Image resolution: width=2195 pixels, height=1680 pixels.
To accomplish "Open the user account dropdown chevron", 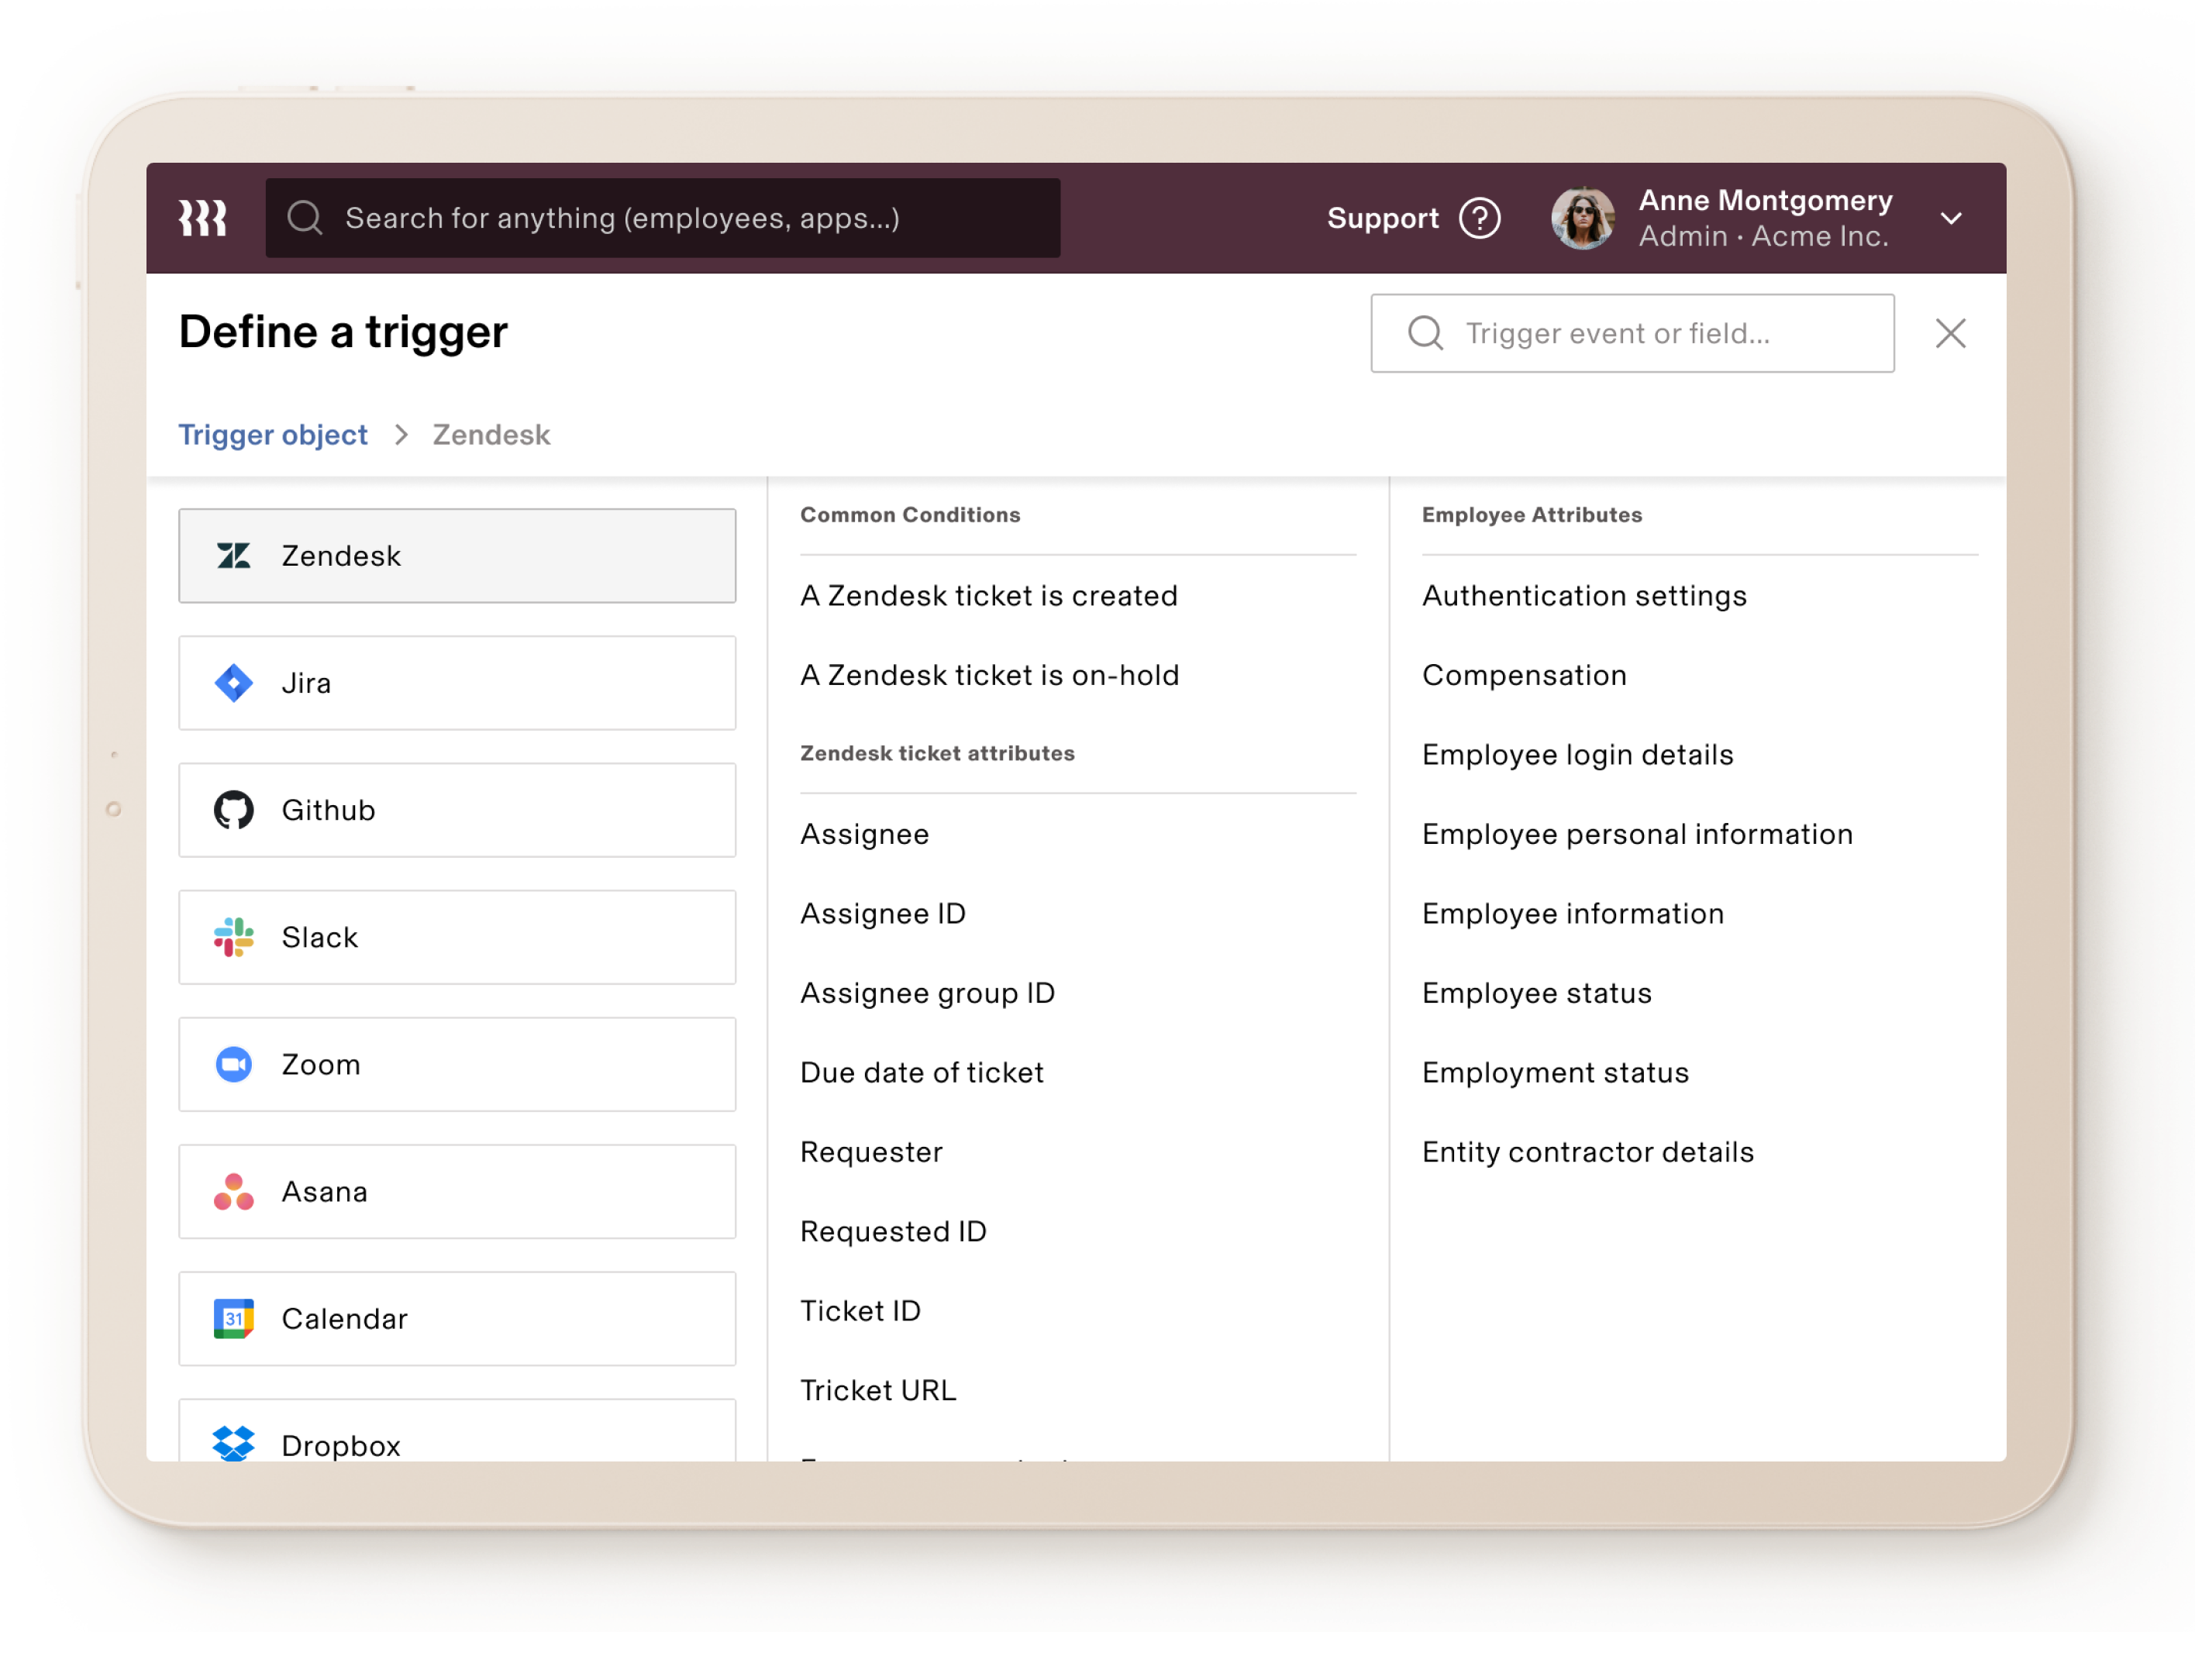I will (x=1951, y=218).
